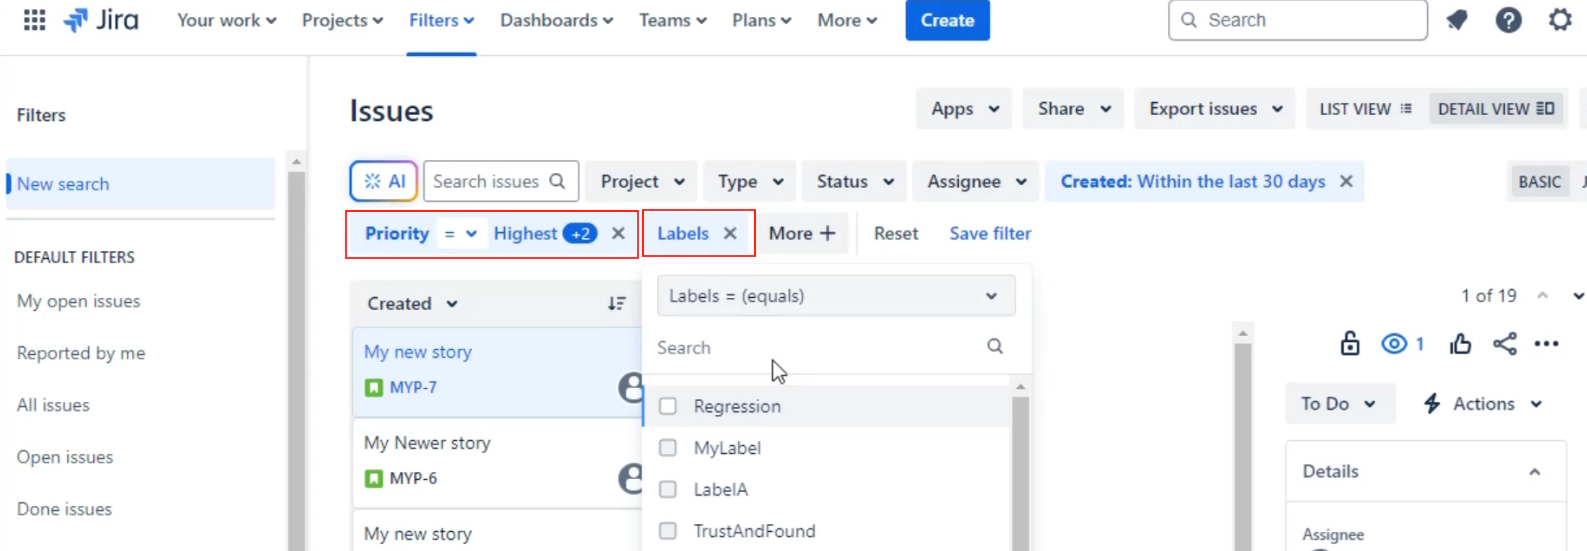Open the Apps dropdown
Viewport: 1587px width, 551px height.
pos(964,109)
